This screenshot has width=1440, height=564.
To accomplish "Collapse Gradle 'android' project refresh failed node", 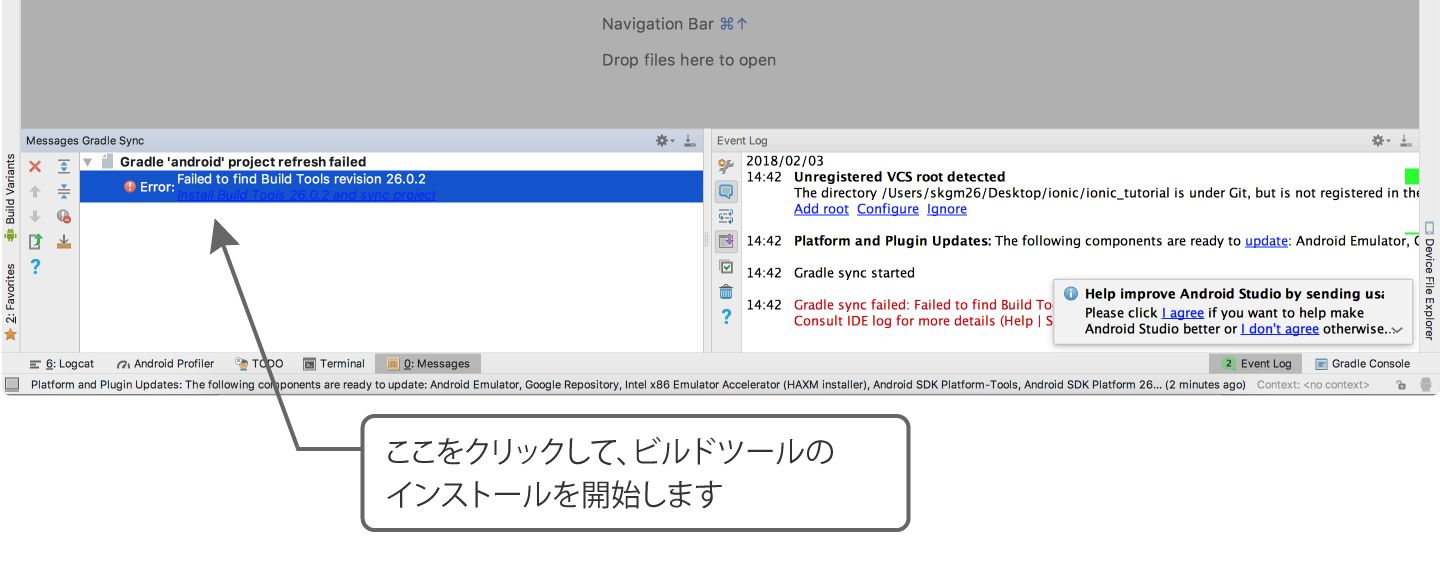I will pyautogui.click(x=87, y=162).
